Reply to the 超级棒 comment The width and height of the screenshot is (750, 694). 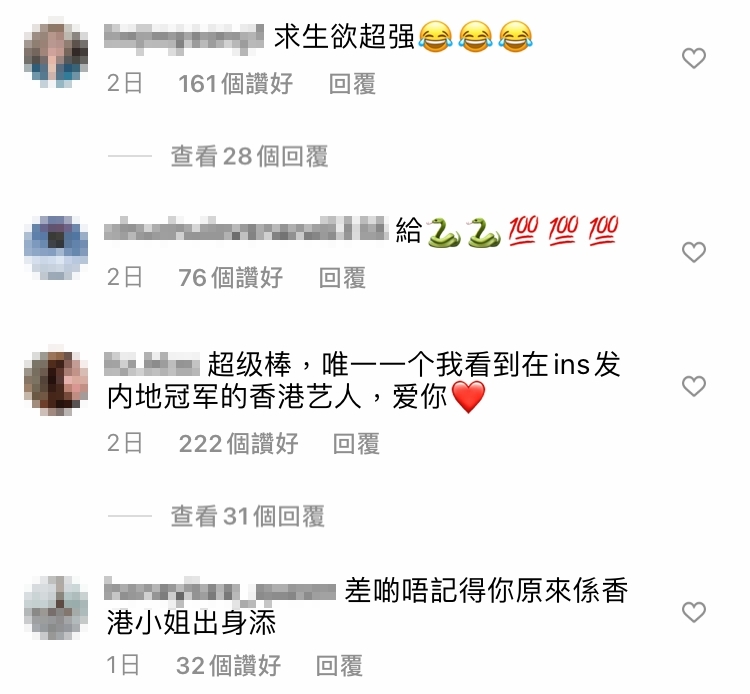[356, 443]
